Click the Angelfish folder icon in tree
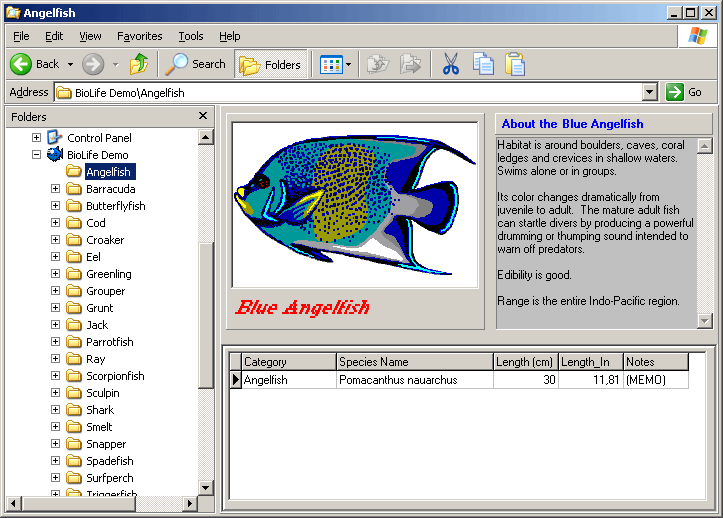The image size is (723, 518). coord(73,172)
